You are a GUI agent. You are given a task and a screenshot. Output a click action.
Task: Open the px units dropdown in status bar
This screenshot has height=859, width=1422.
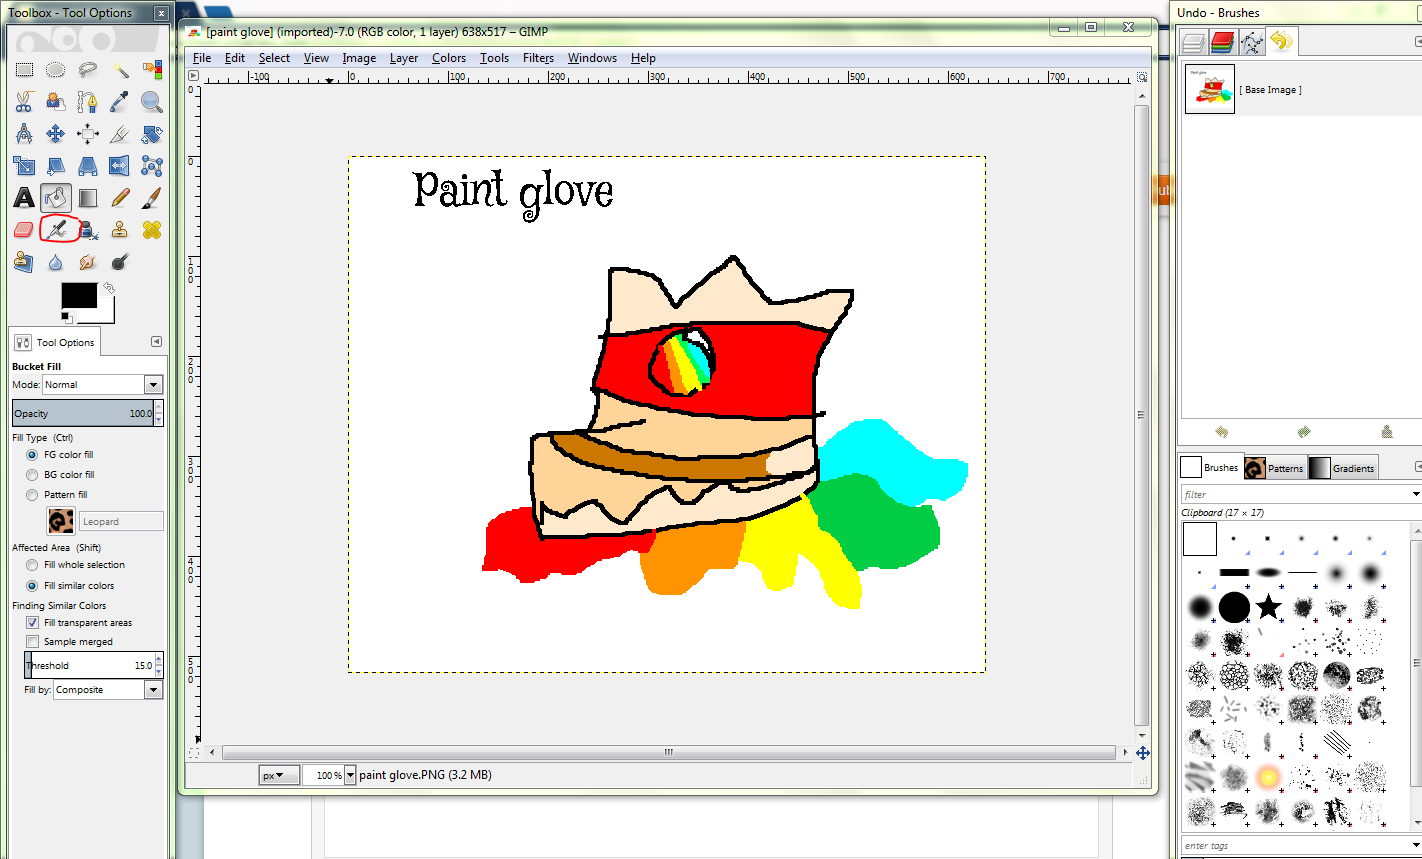(x=279, y=775)
